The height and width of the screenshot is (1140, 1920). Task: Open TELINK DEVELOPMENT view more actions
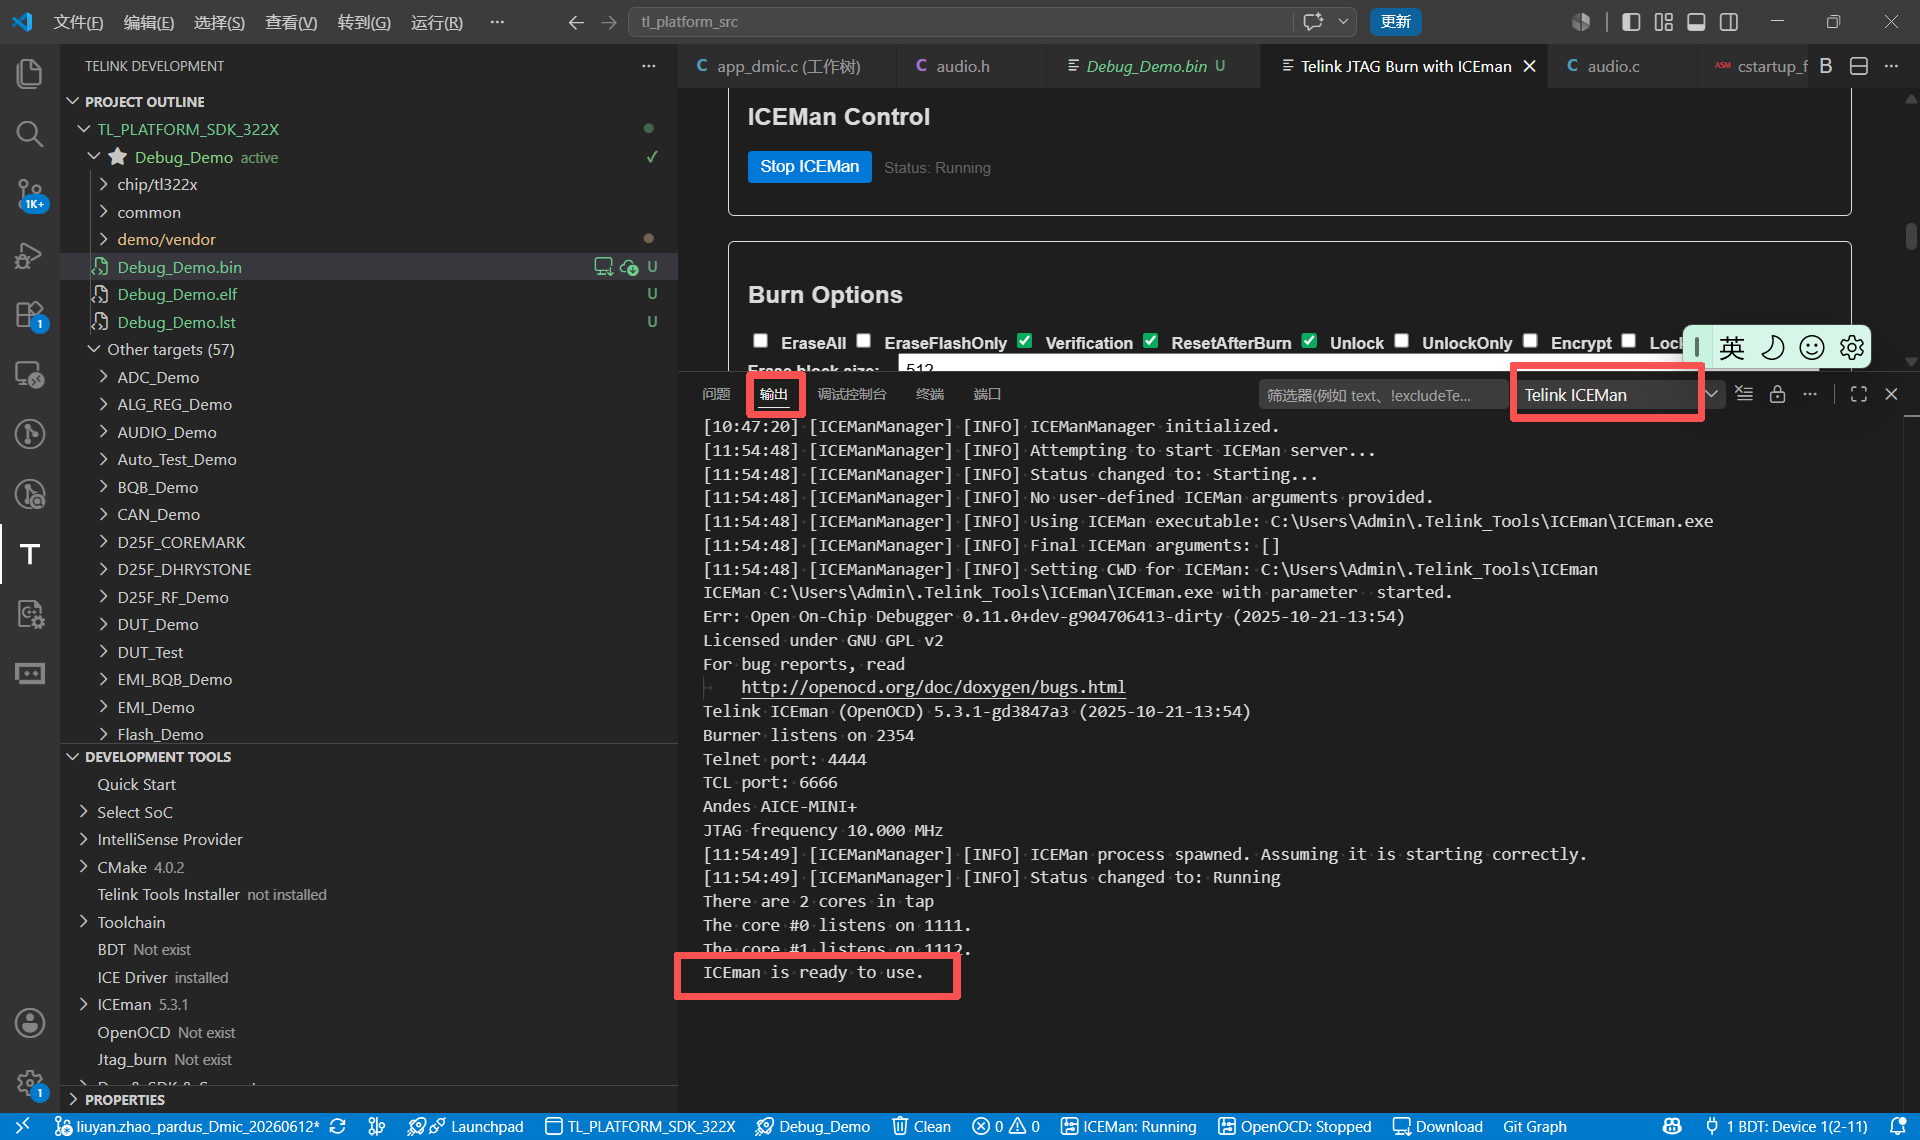pos(649,66)
